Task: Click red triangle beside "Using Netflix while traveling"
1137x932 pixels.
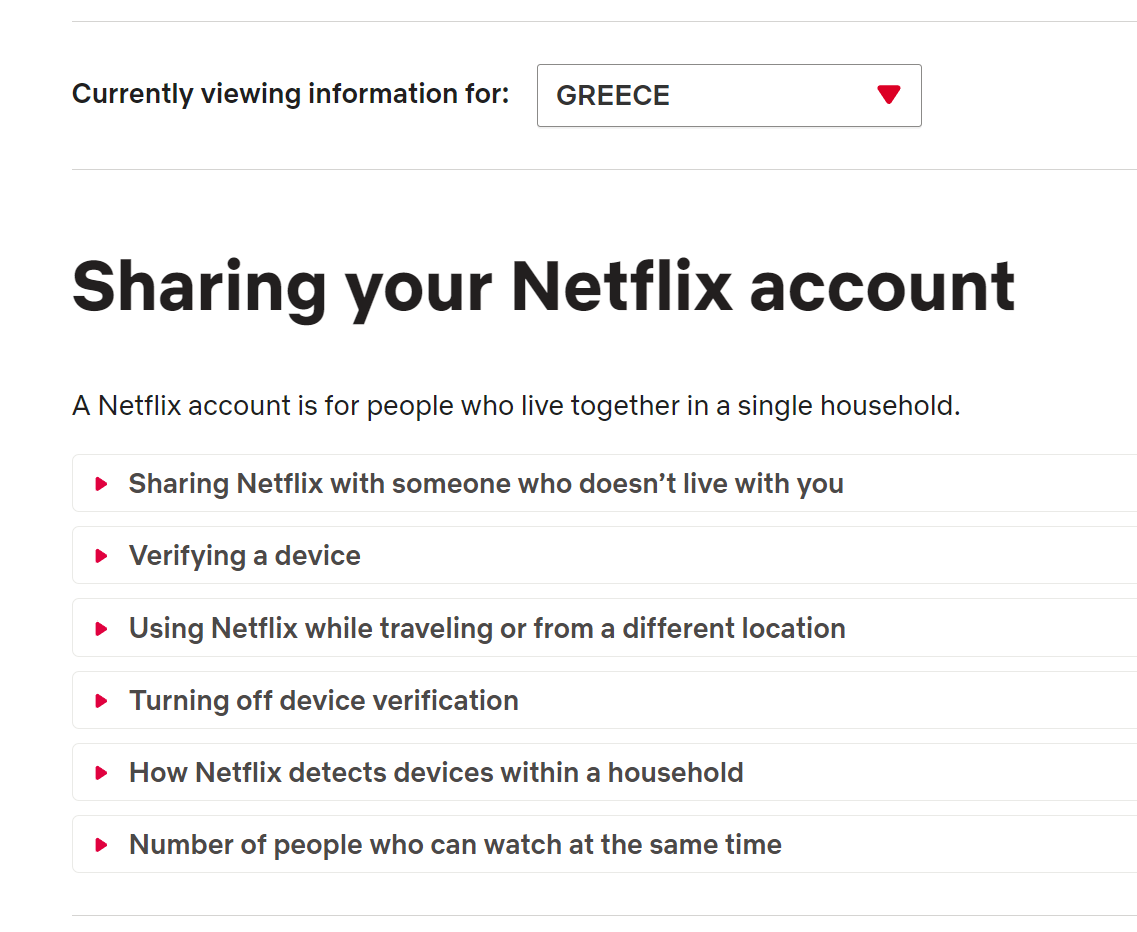Action: click(x=102, y=629)
